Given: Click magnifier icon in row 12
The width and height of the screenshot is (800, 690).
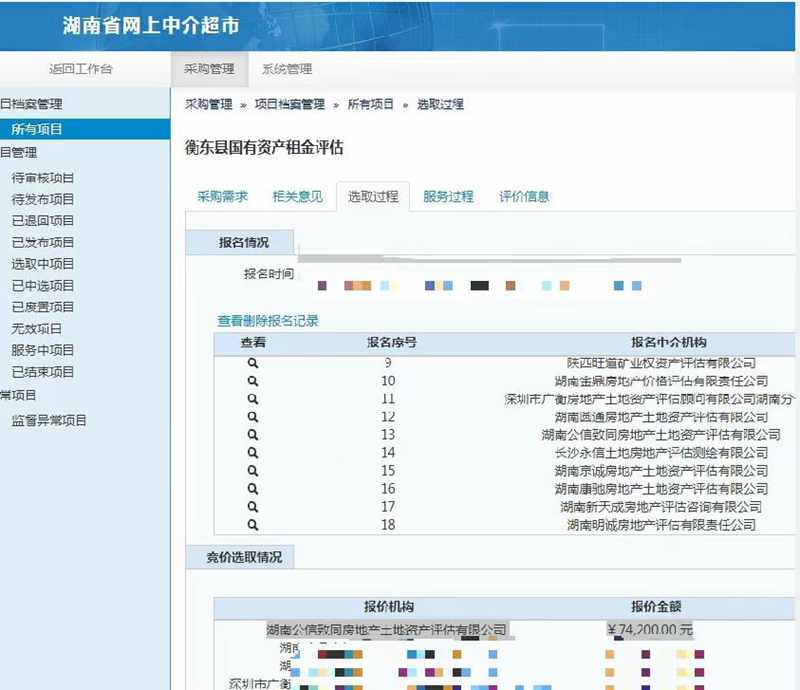Looking at the screenshot, I should click(253, 417).
